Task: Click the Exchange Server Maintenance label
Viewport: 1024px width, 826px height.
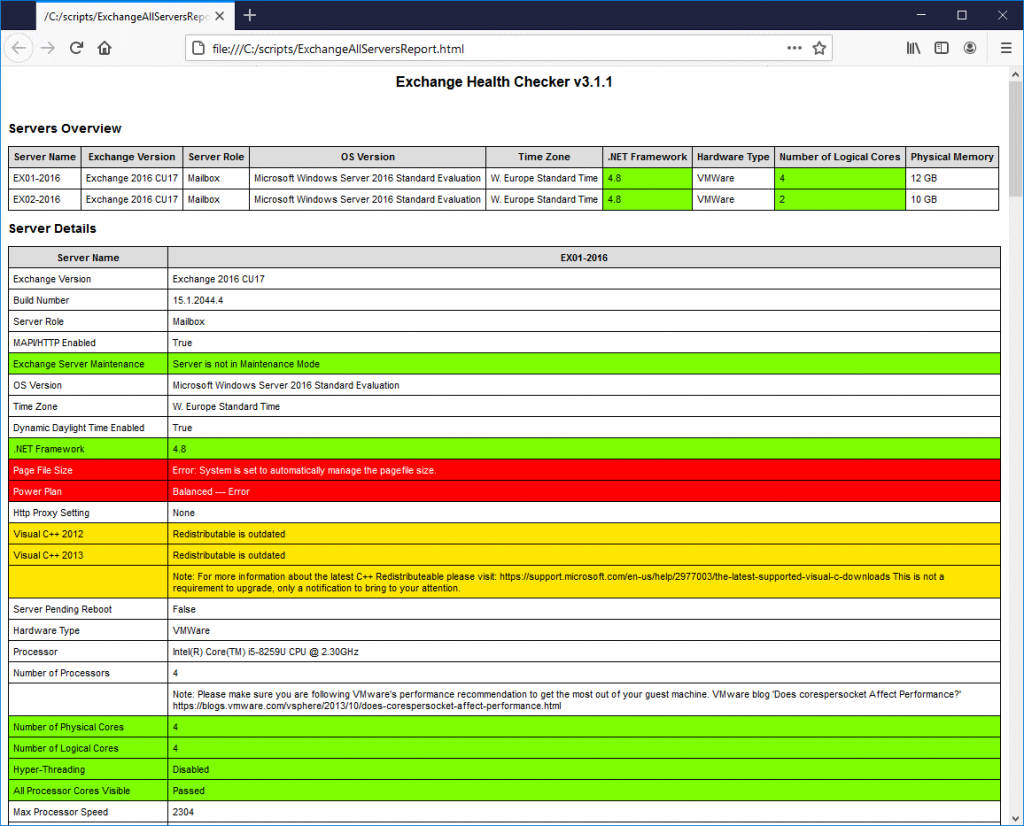Action: [78, 364]
